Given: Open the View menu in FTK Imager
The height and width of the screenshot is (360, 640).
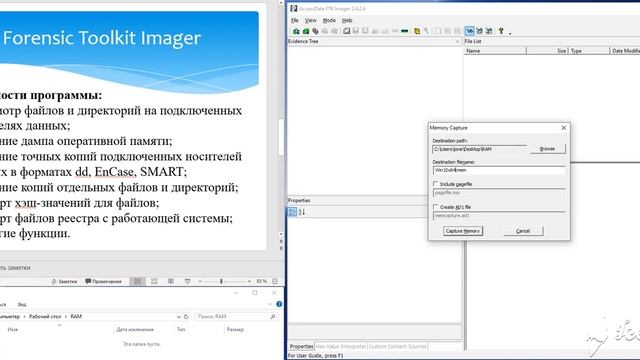Looking at the screenshot, I should pyautogui.click(x=311, y=20).
